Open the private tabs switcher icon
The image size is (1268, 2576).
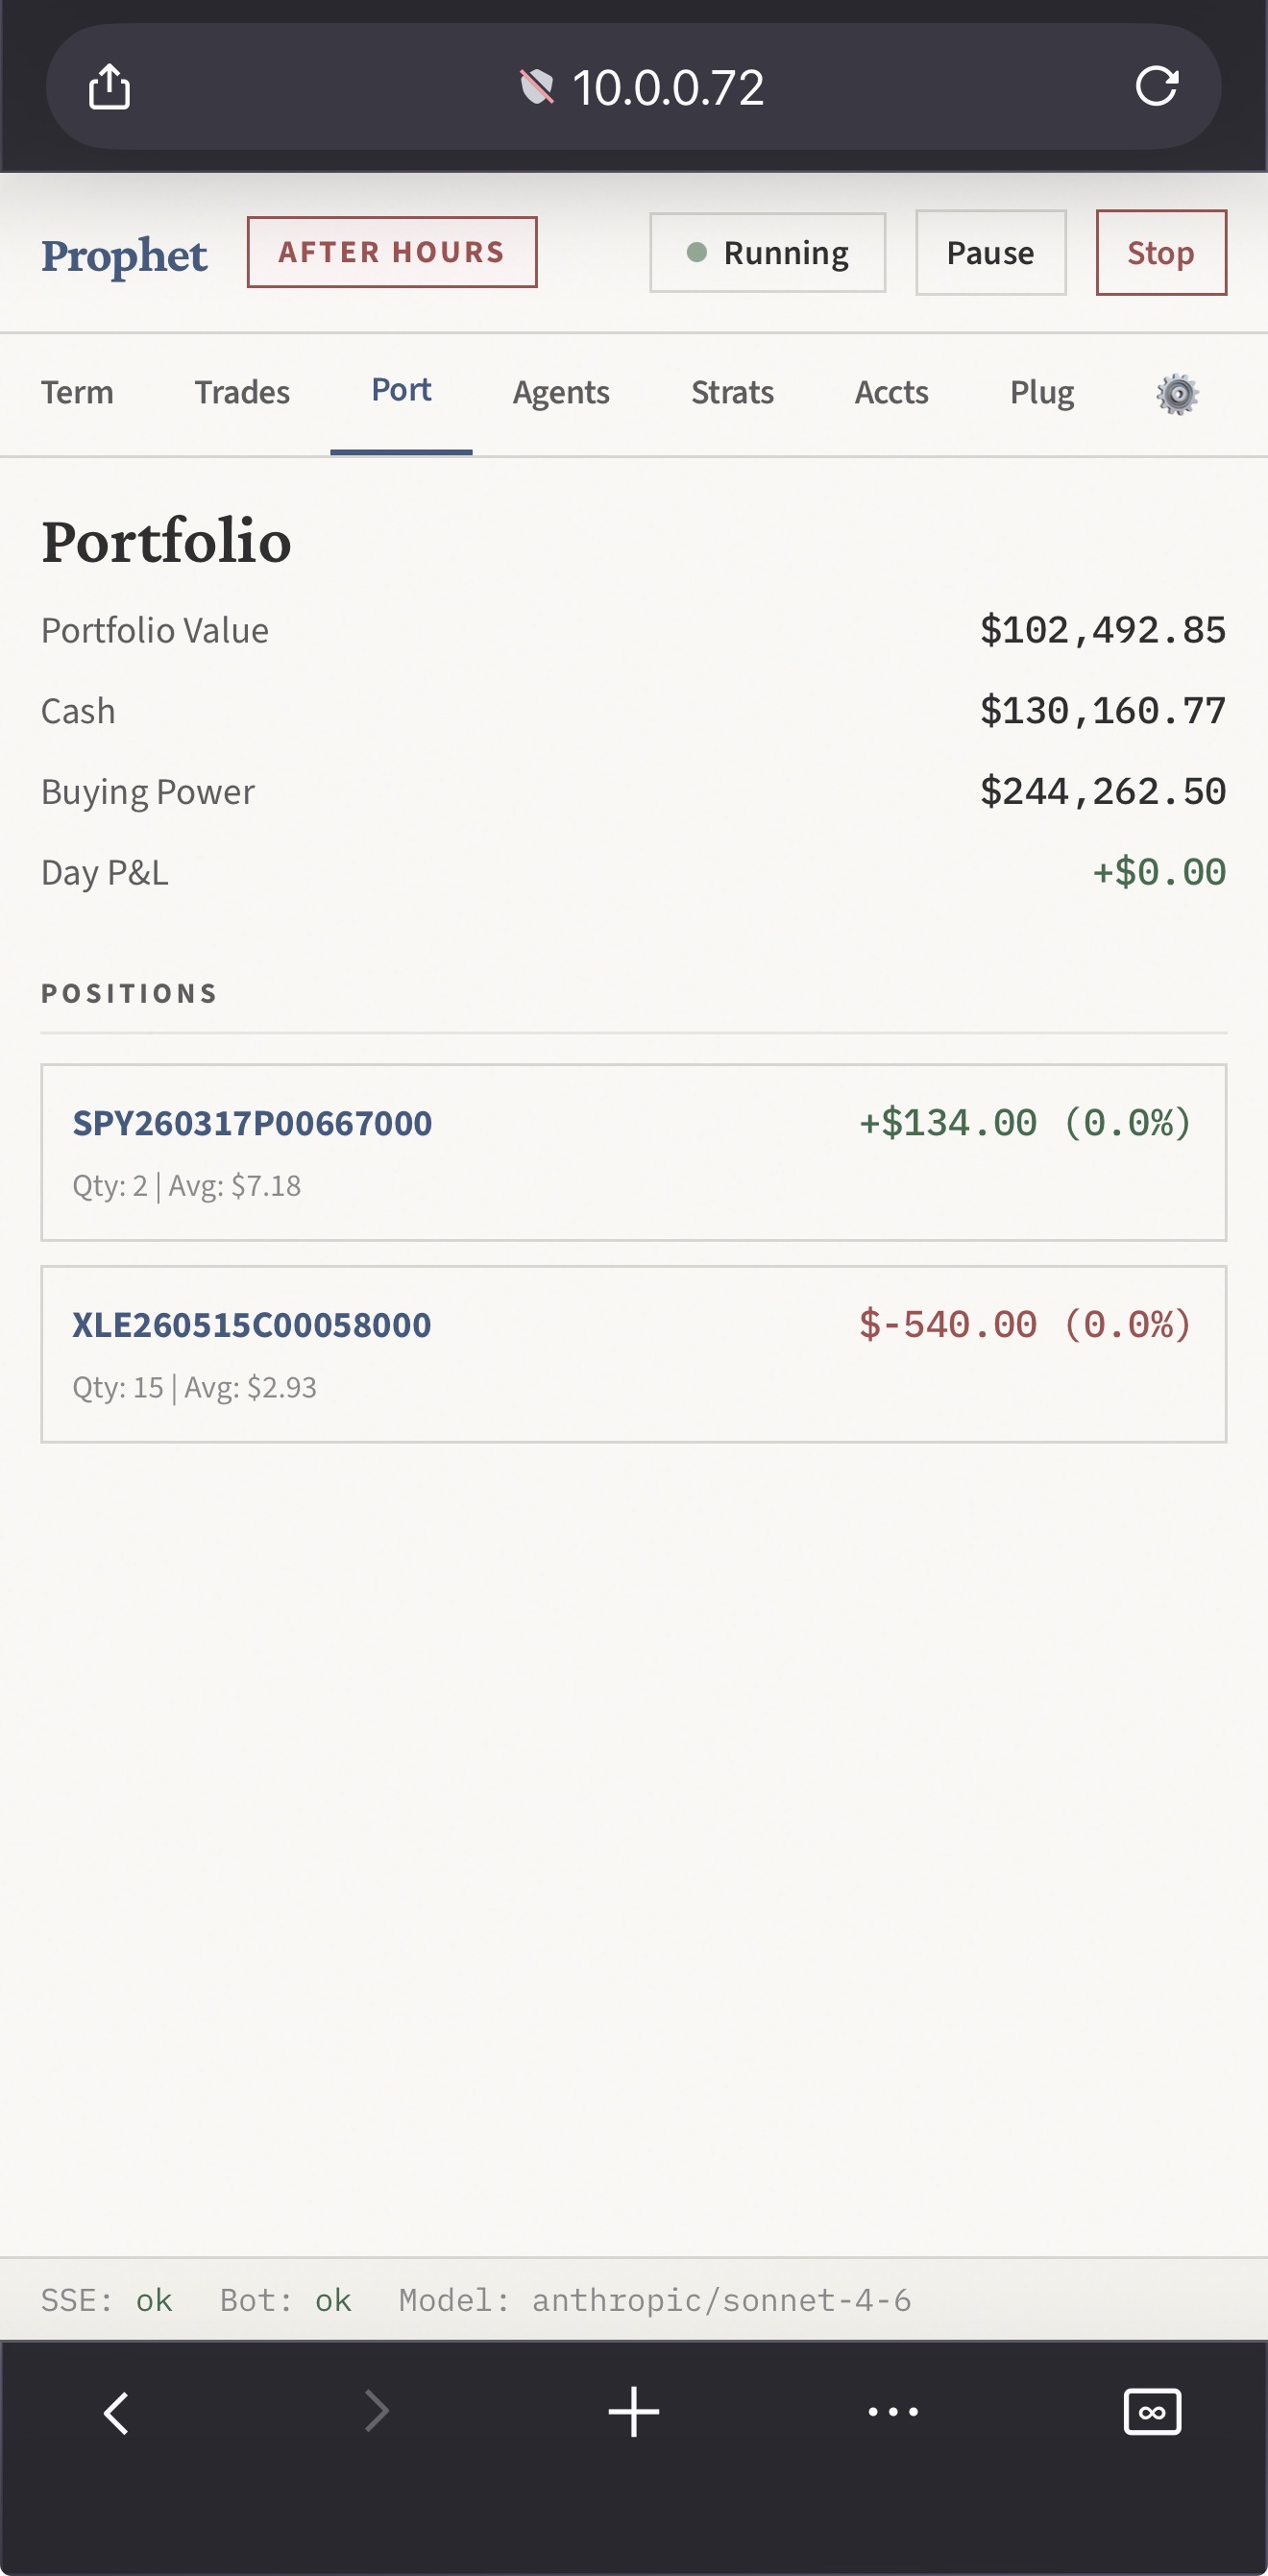[x=1152, y=2412]
